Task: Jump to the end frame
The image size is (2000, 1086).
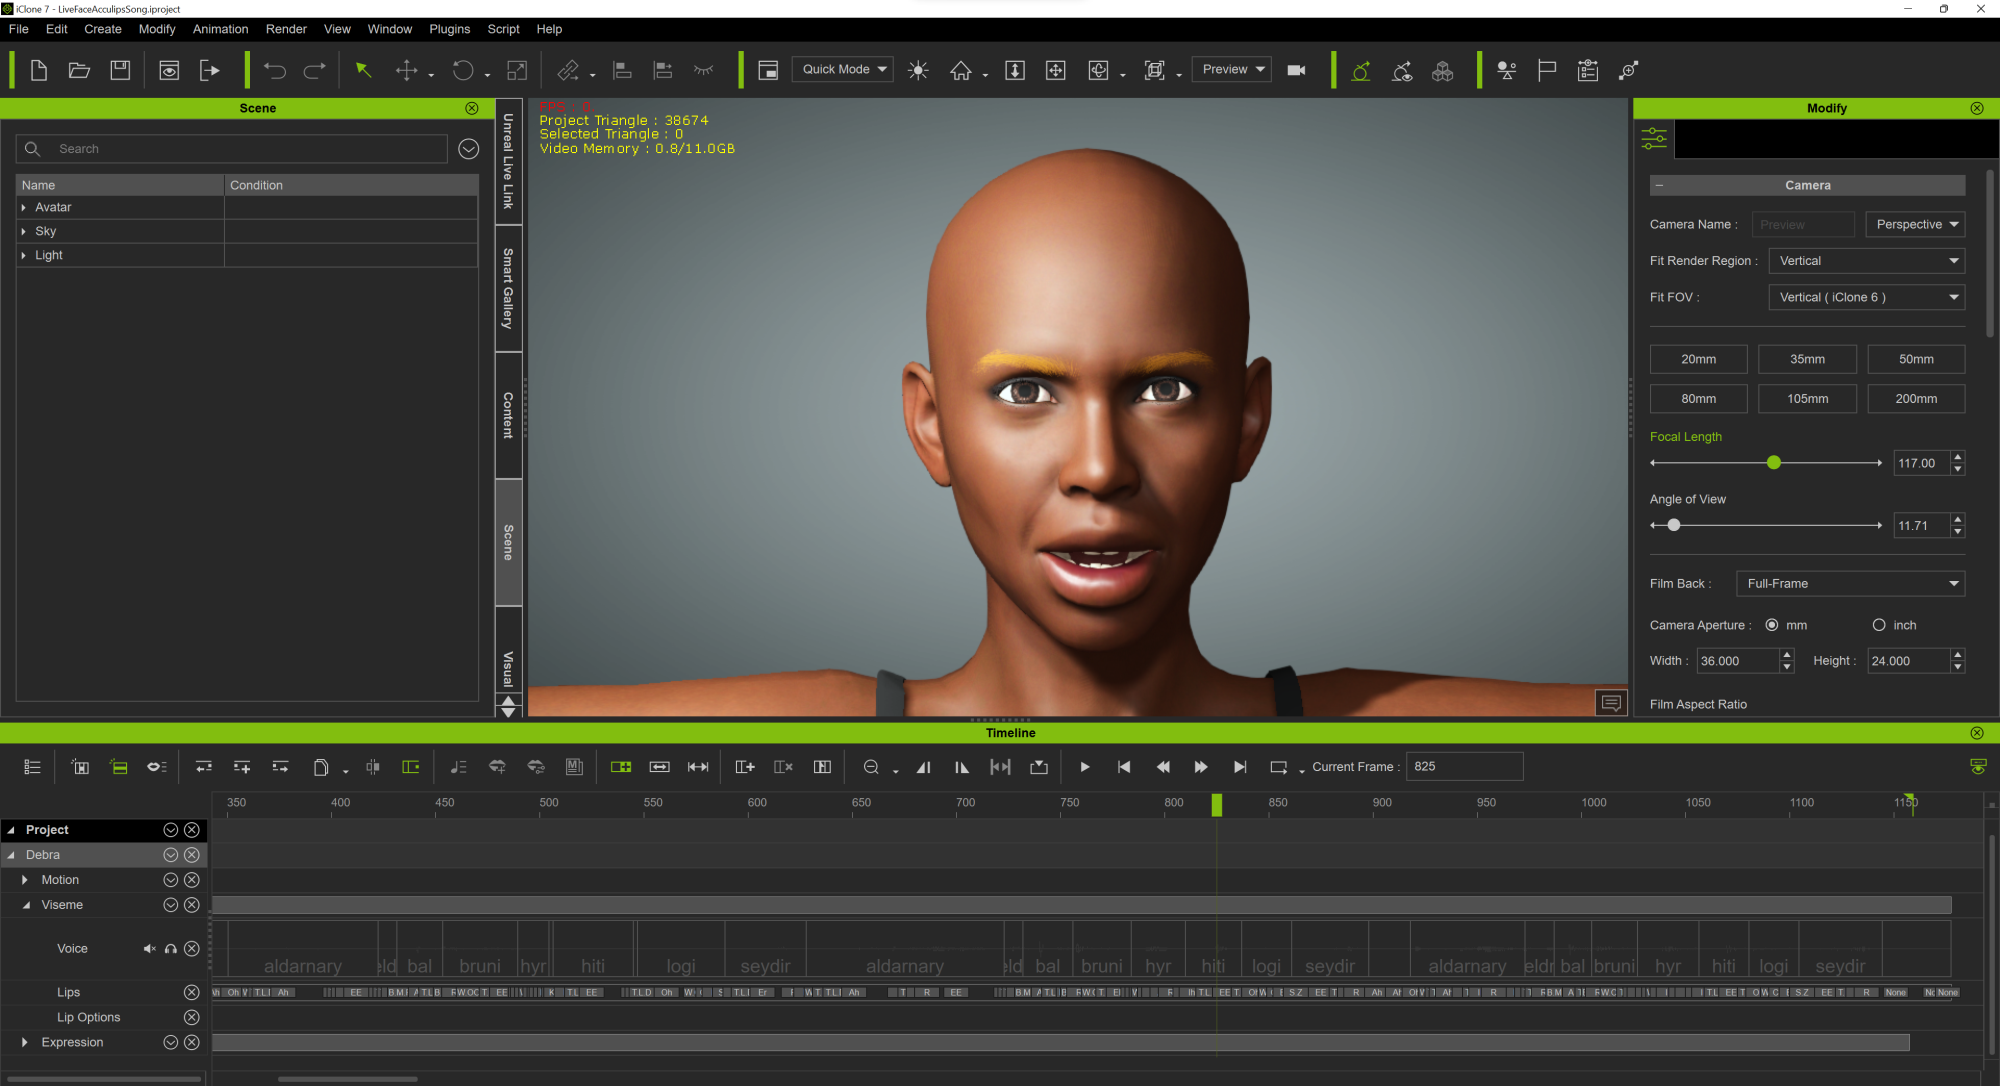Action: [1240, 767]
